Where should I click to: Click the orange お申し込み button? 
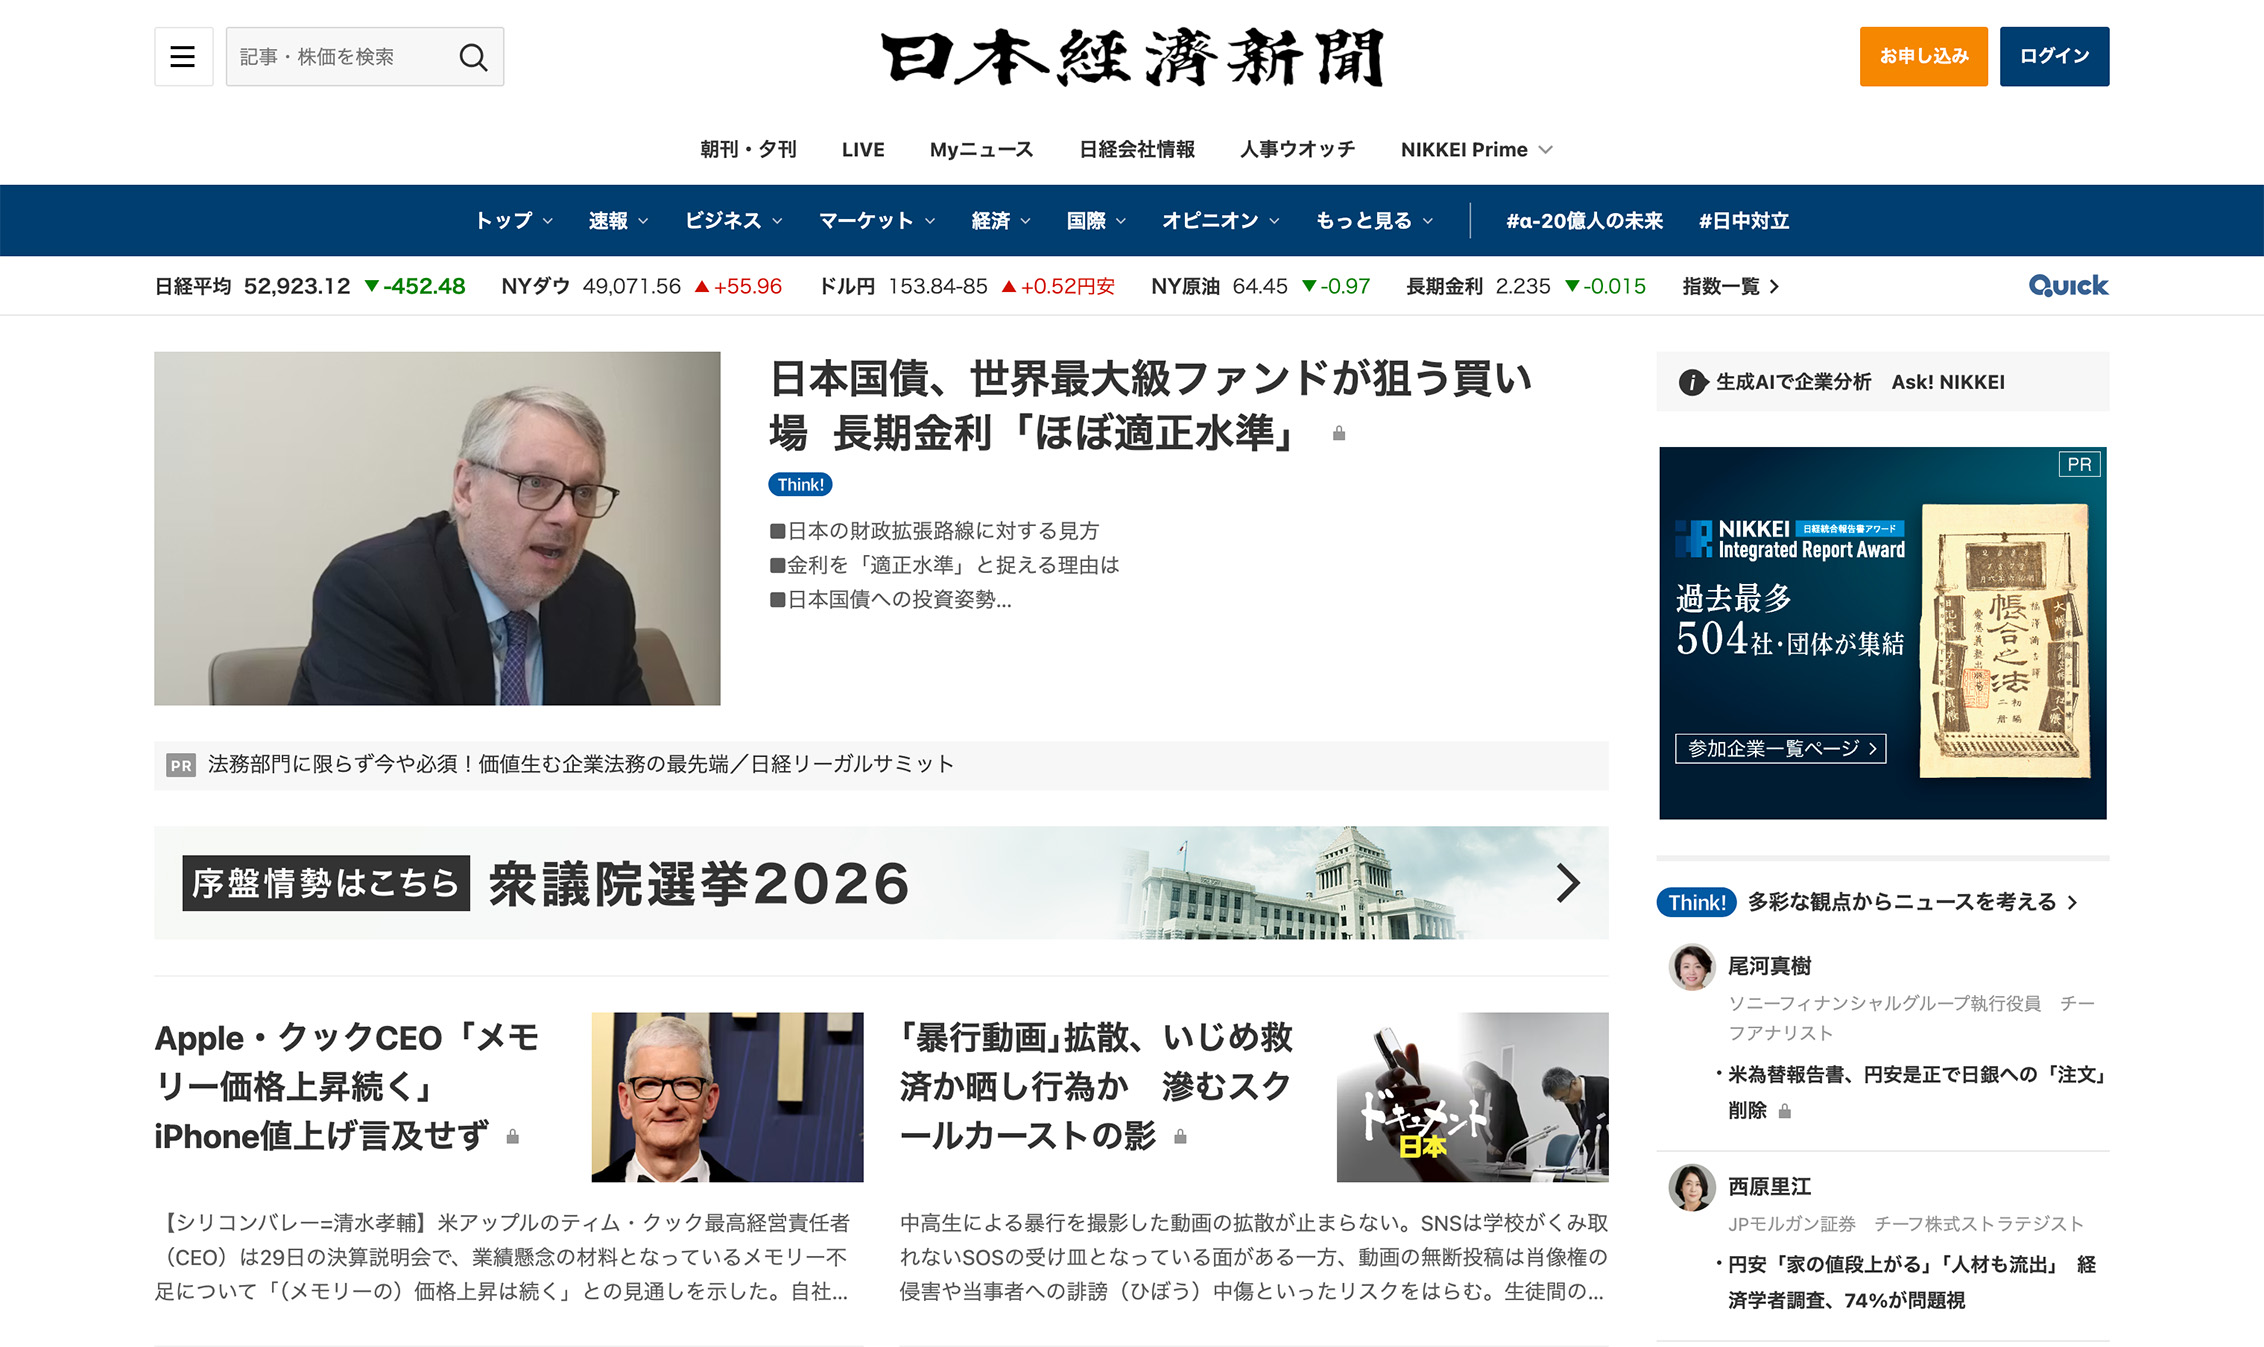[1923, 57]
